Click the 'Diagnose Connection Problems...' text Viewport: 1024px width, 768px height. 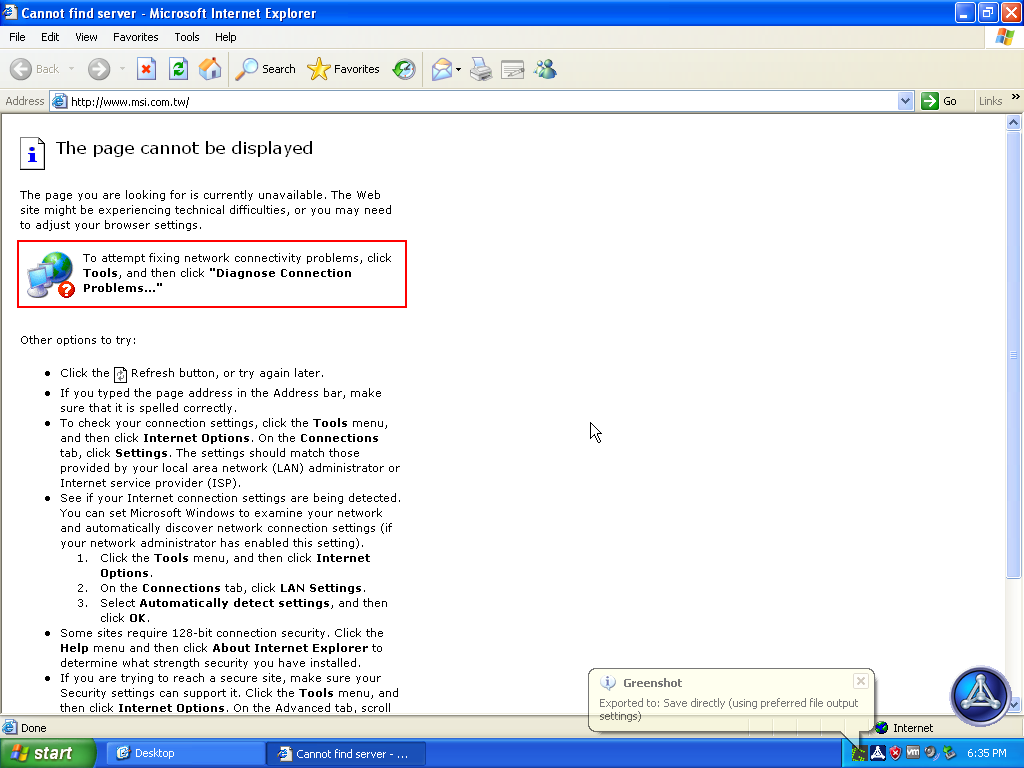coord(217,281)
